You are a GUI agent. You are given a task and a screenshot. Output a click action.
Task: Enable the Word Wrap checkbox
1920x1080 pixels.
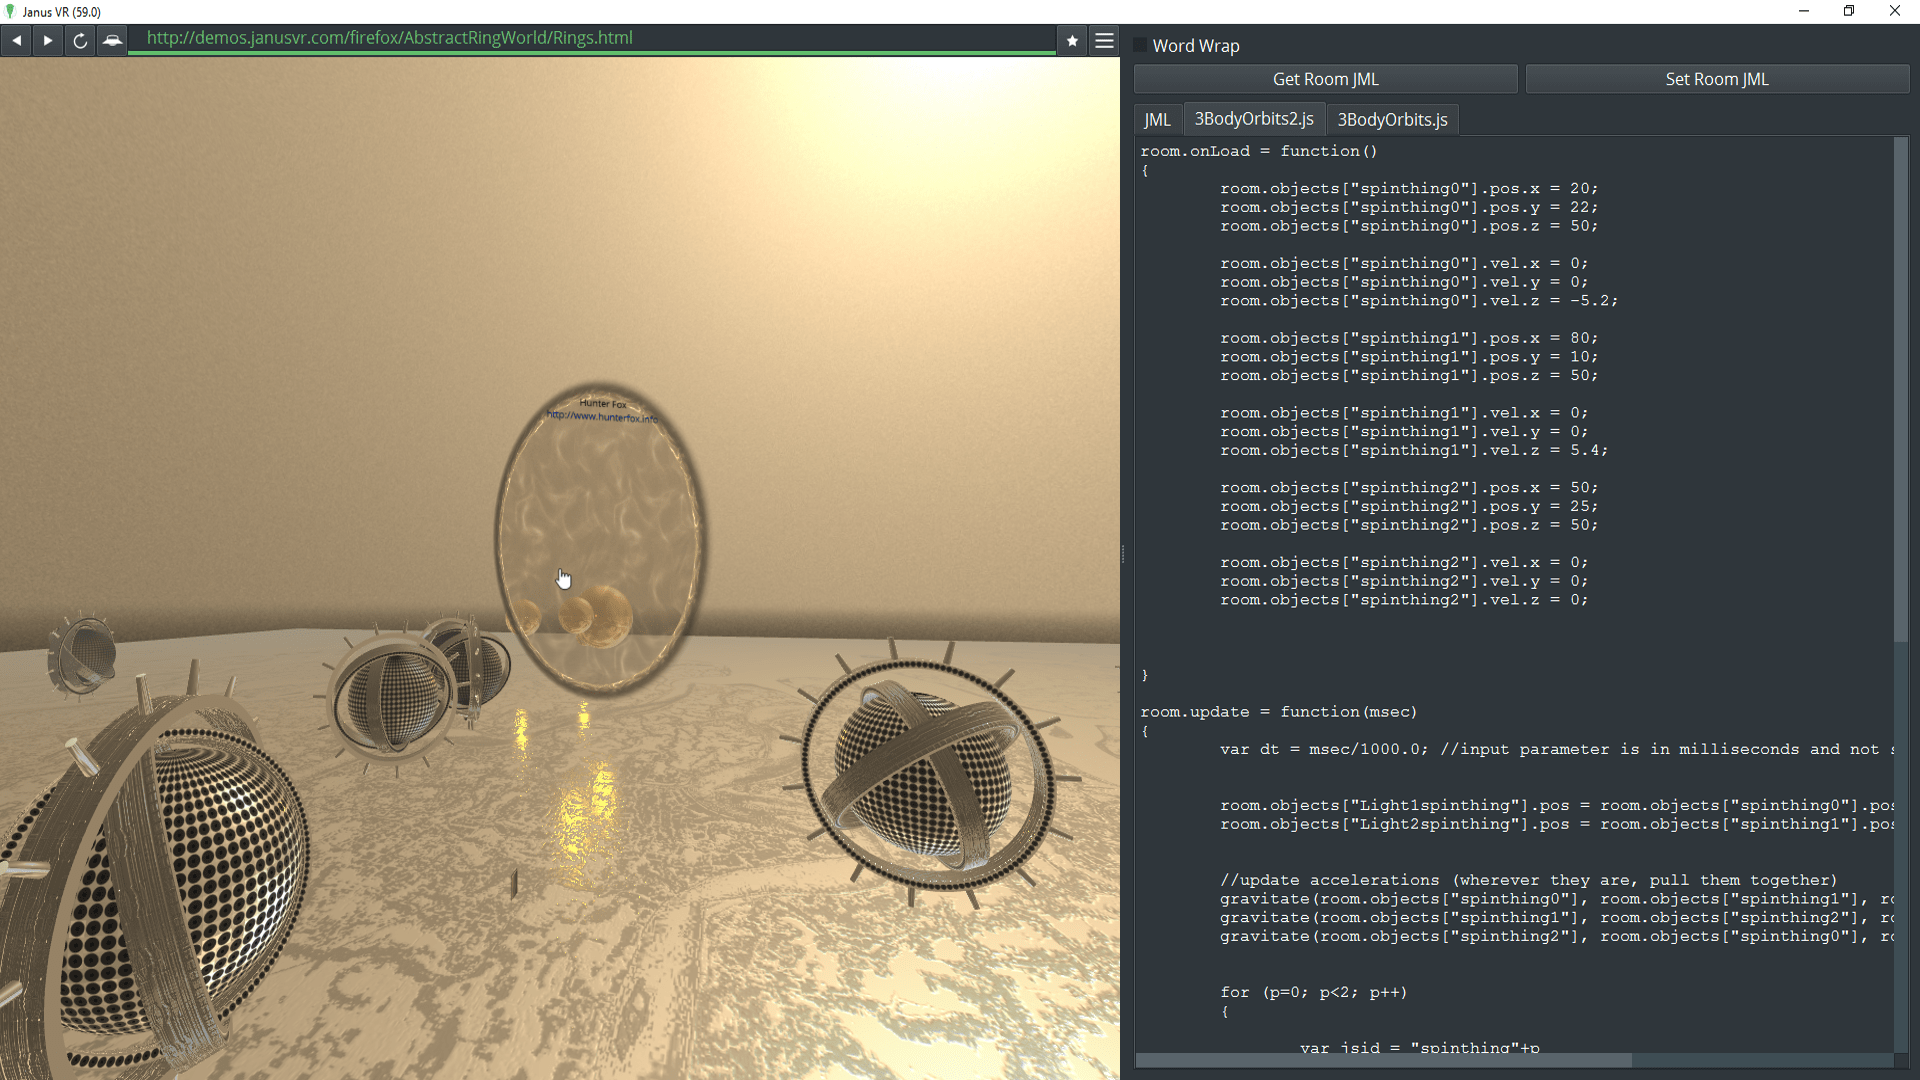pos(1139,44)
